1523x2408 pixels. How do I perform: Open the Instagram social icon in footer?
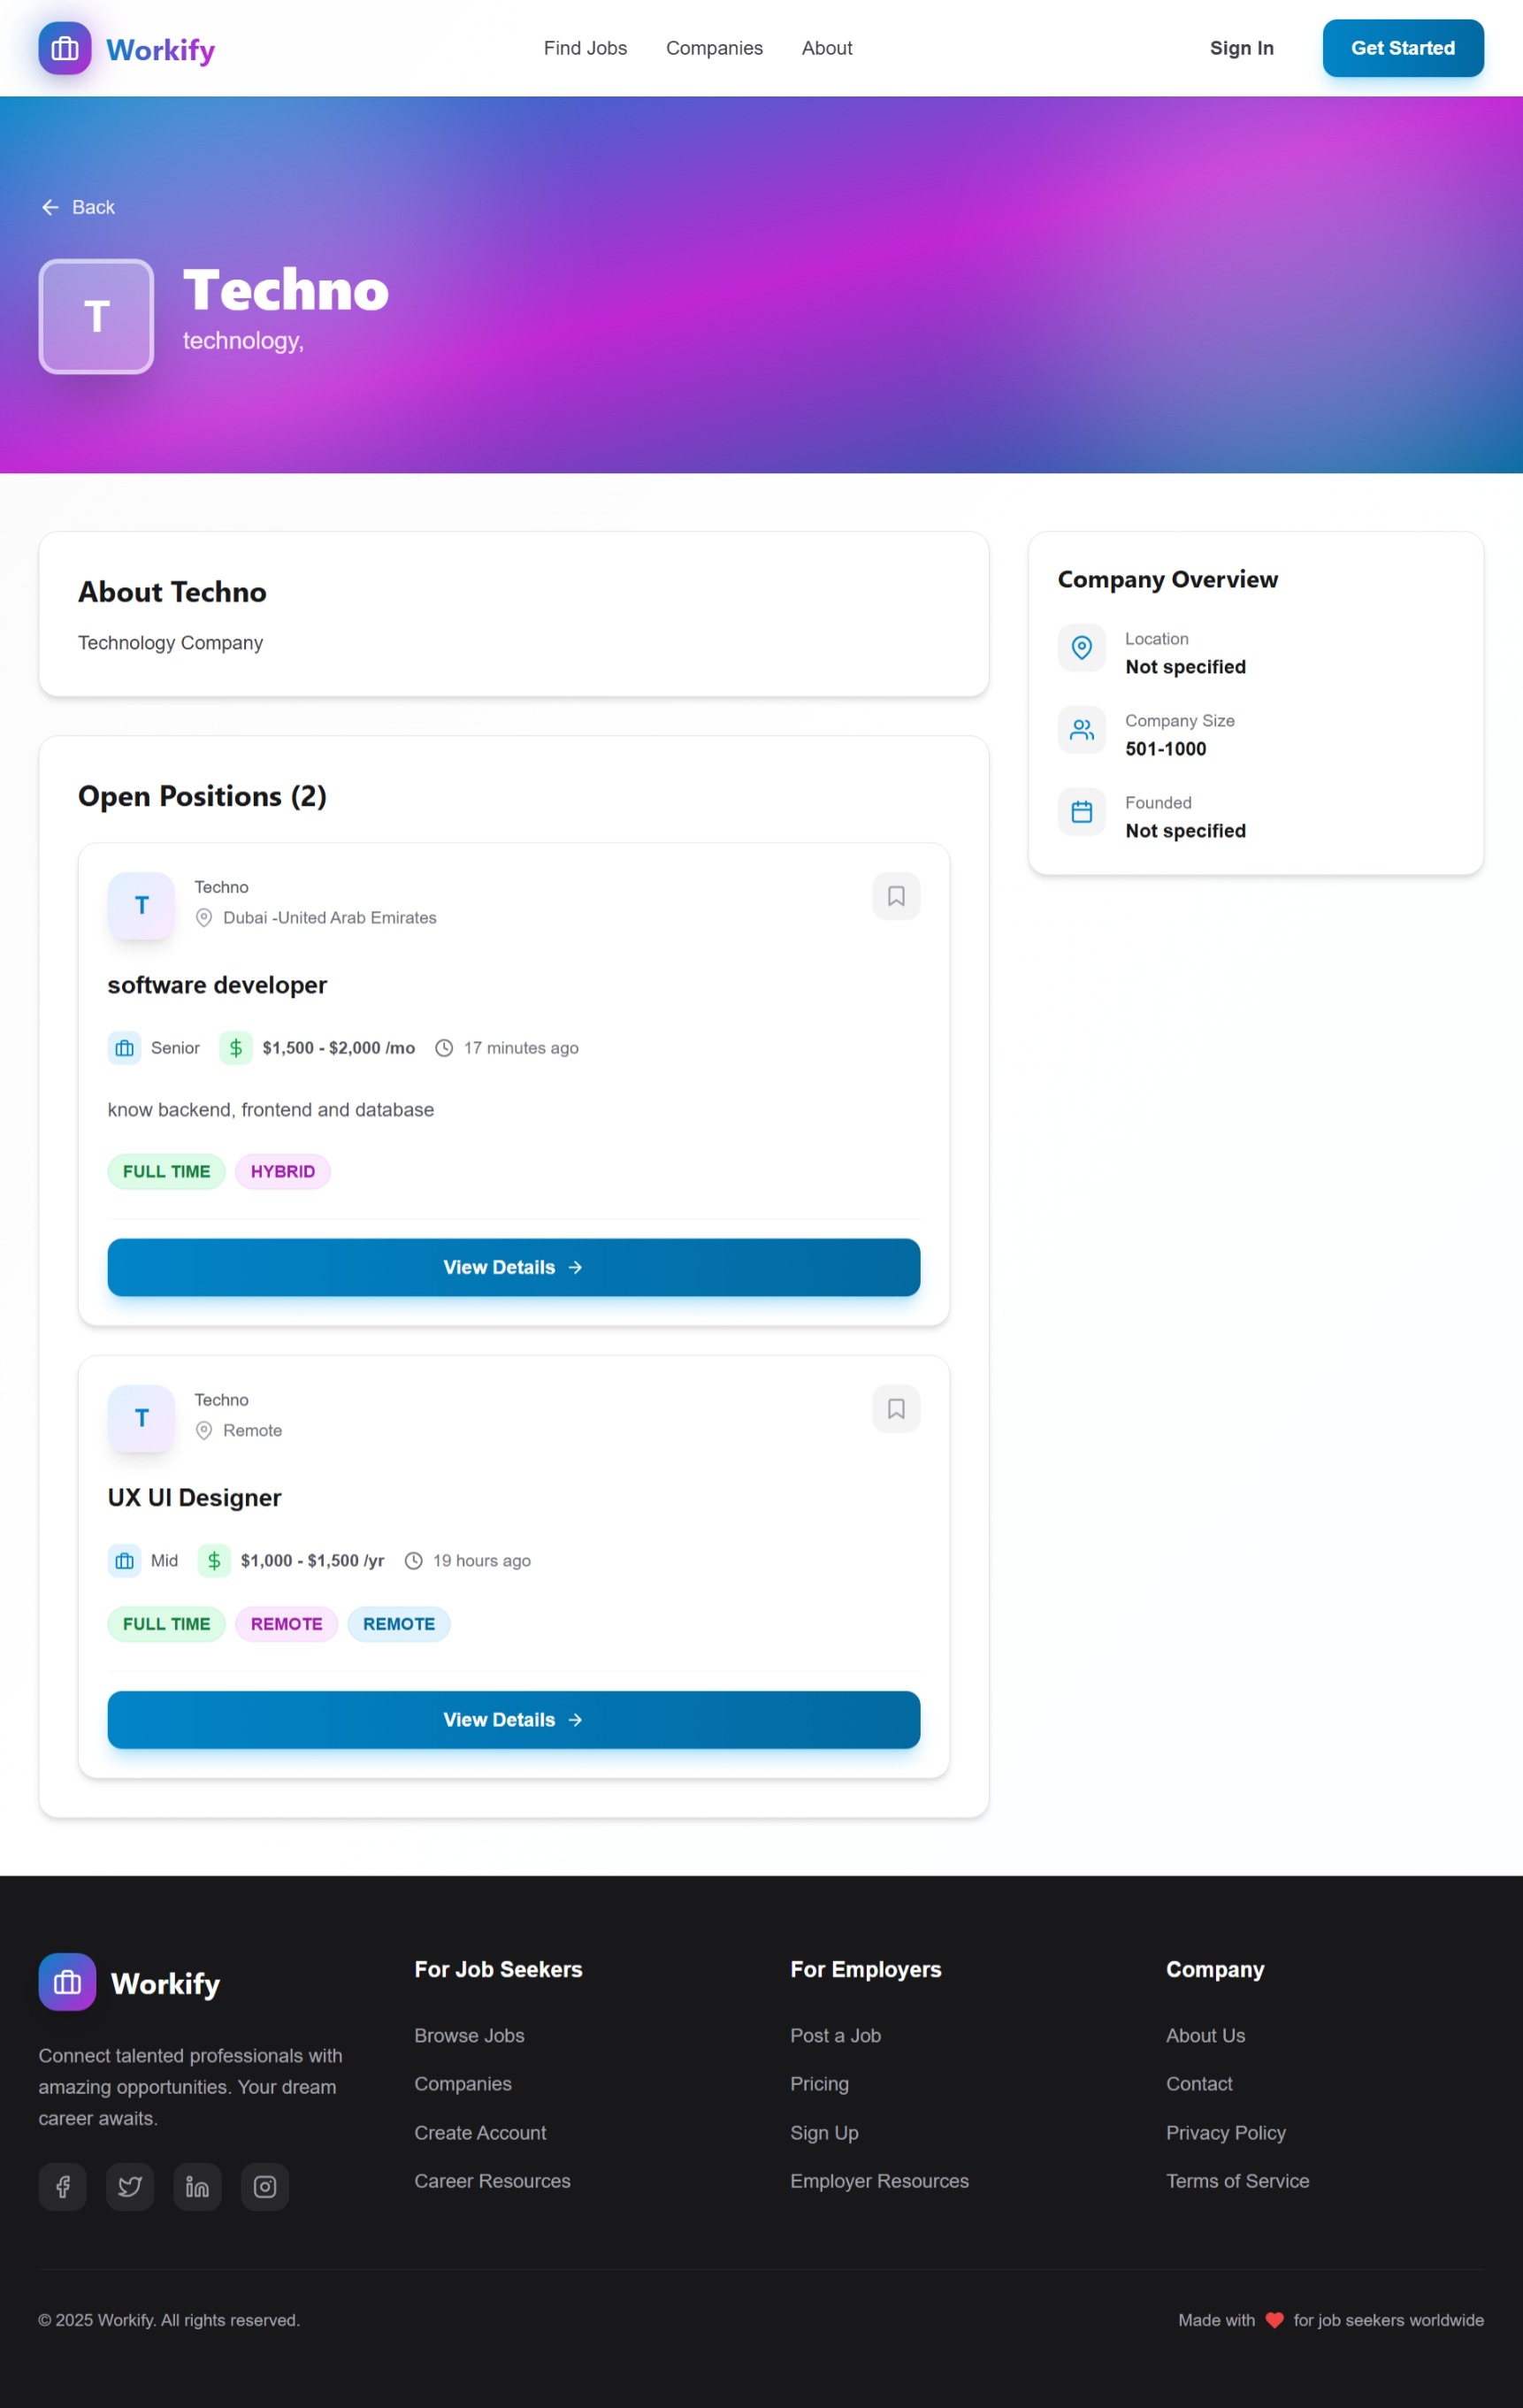pos(265,2187)
